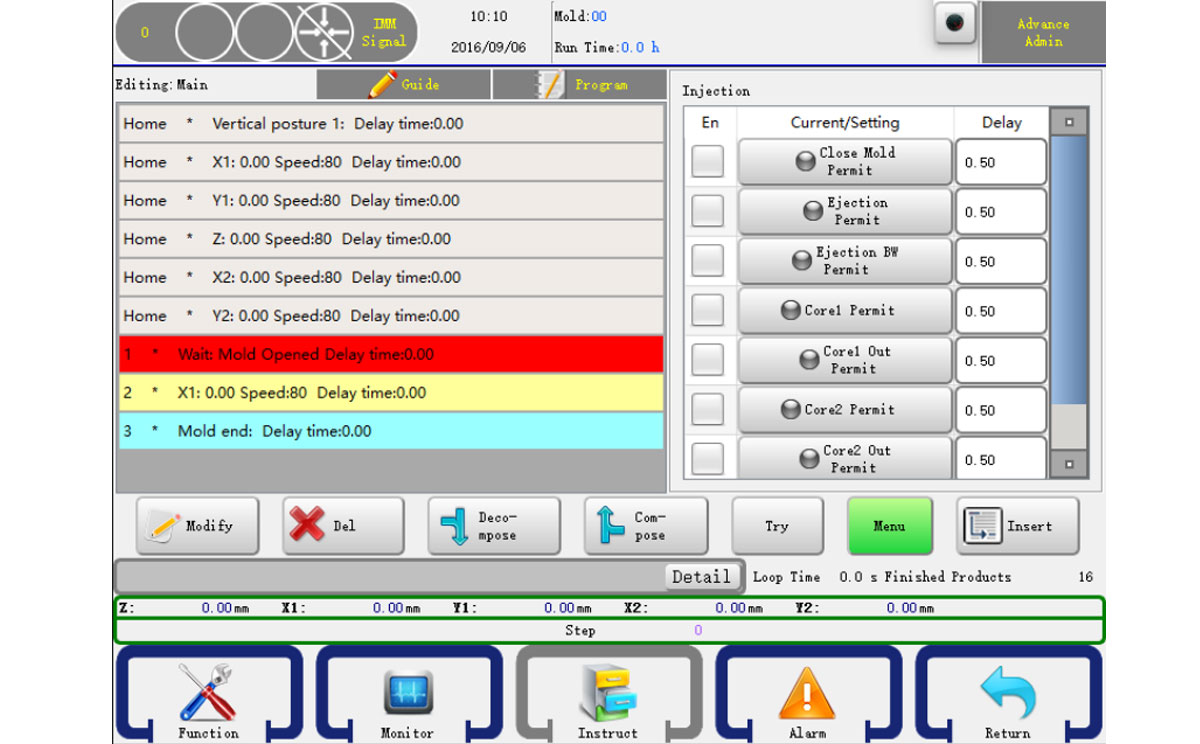Enable the Close Mold Permit checkbox
The width and height of the screenshot is (1200, 744).
tap(708, 162)
